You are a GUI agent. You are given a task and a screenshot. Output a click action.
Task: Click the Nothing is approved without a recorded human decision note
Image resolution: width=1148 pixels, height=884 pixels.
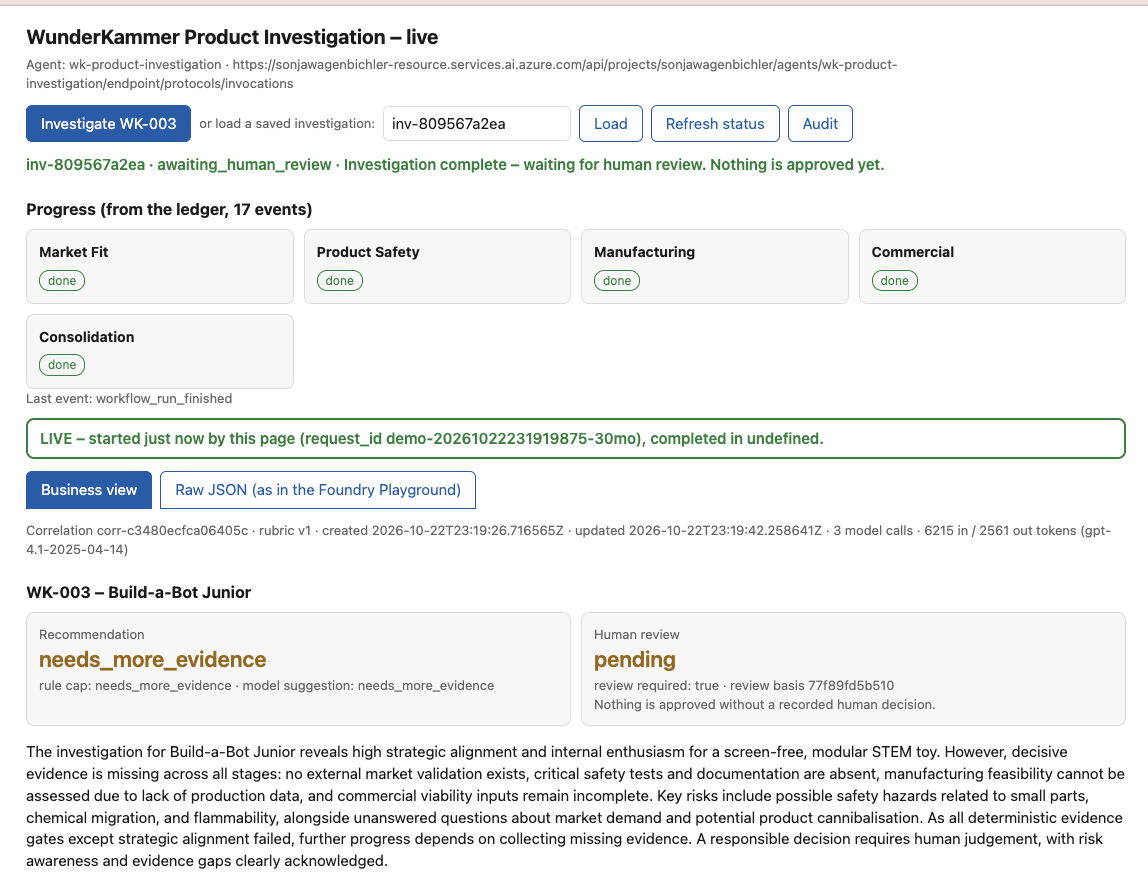point(764,705)
